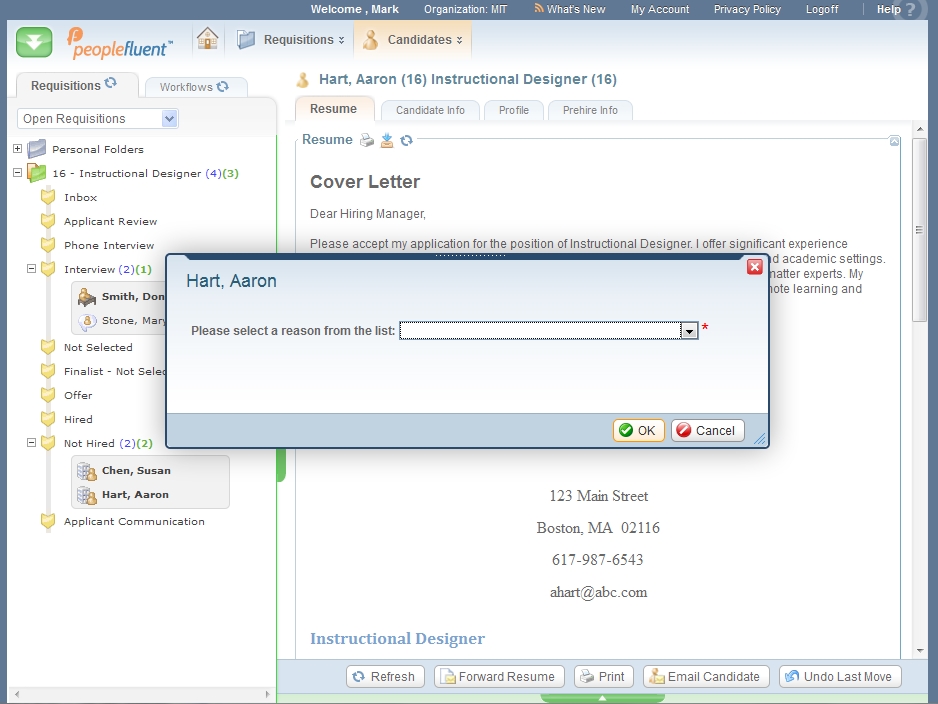Click the Help question mark icon
This screenshot has height=704, width=938.
[909, 10]
